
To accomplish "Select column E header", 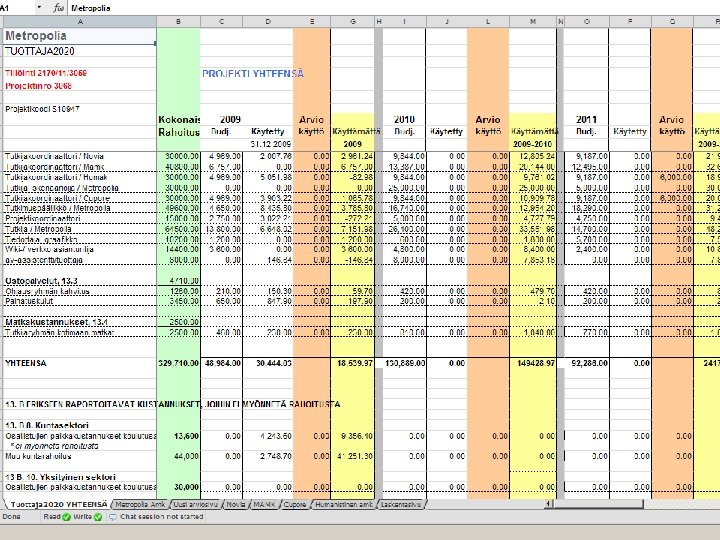I will [x=312, y=22].
